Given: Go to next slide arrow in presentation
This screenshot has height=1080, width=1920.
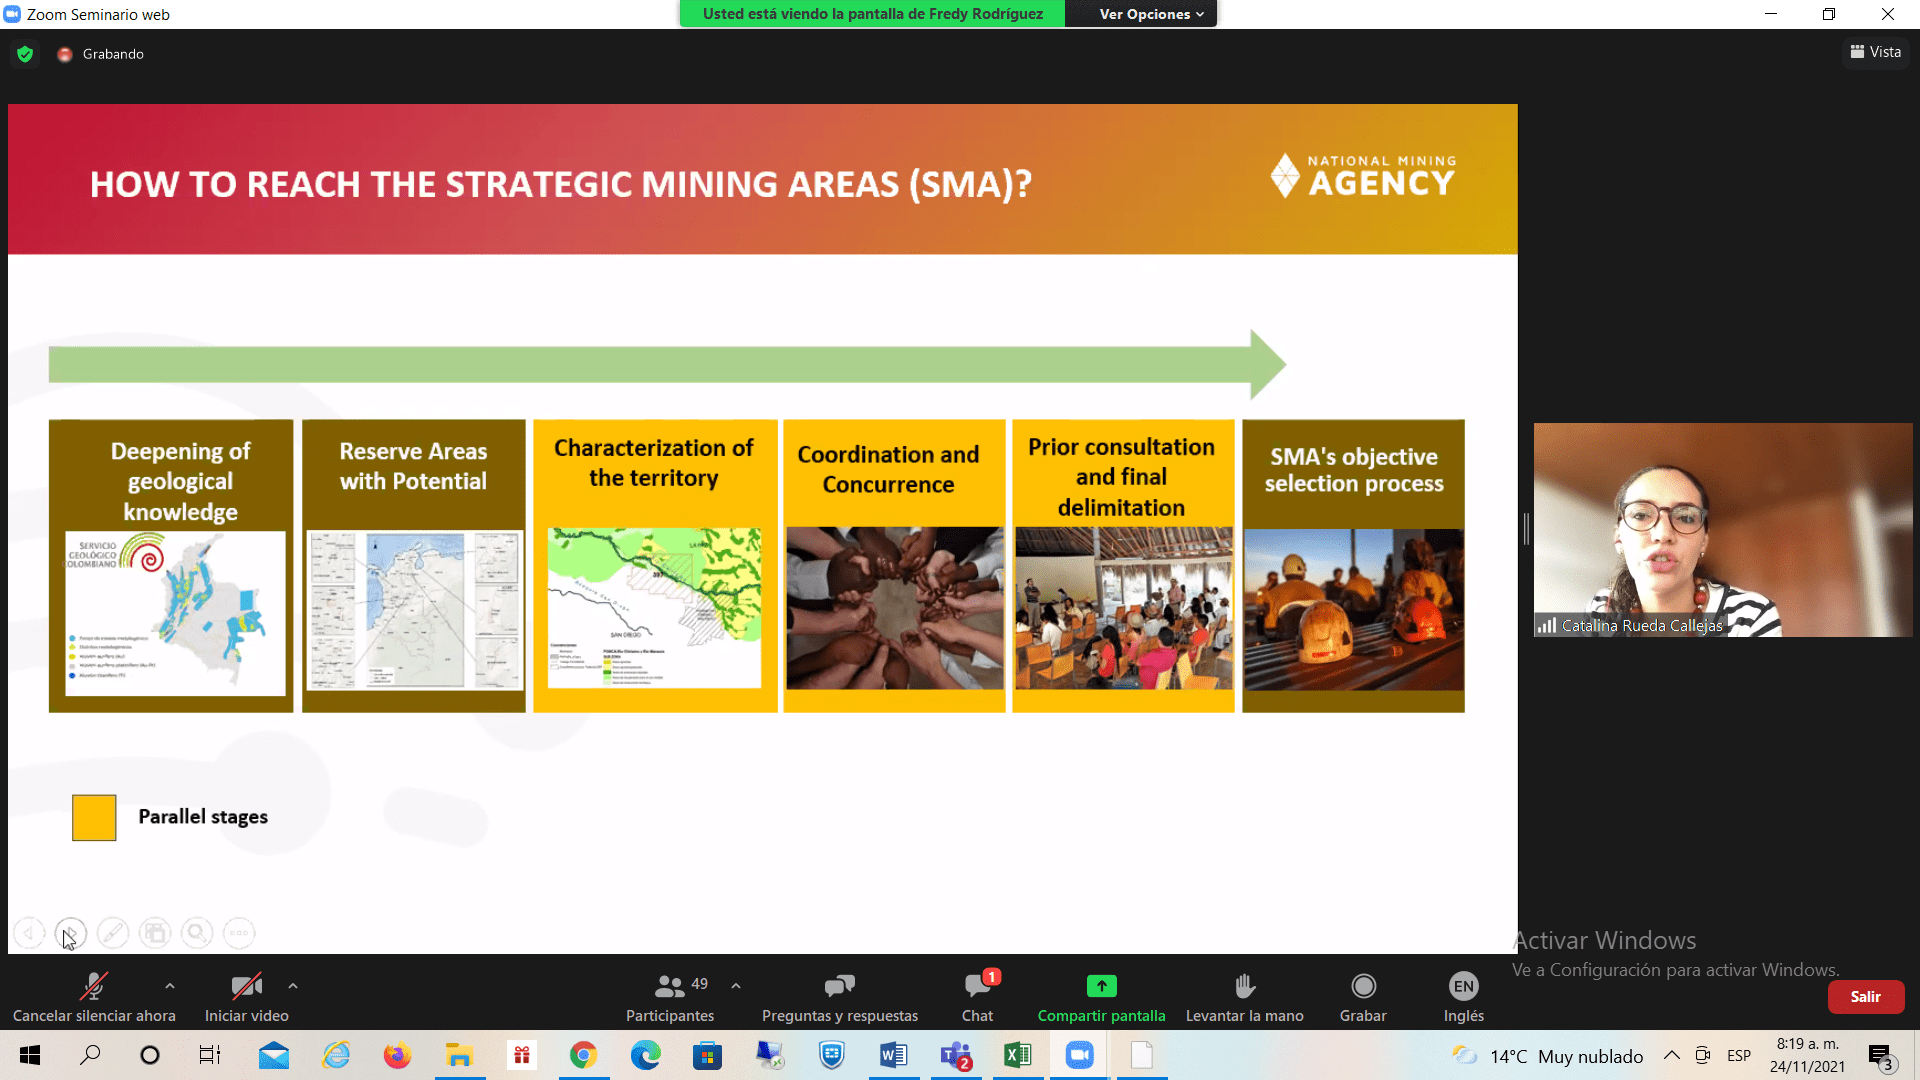Looking at the screenshot, I should (x=71, y=933).
